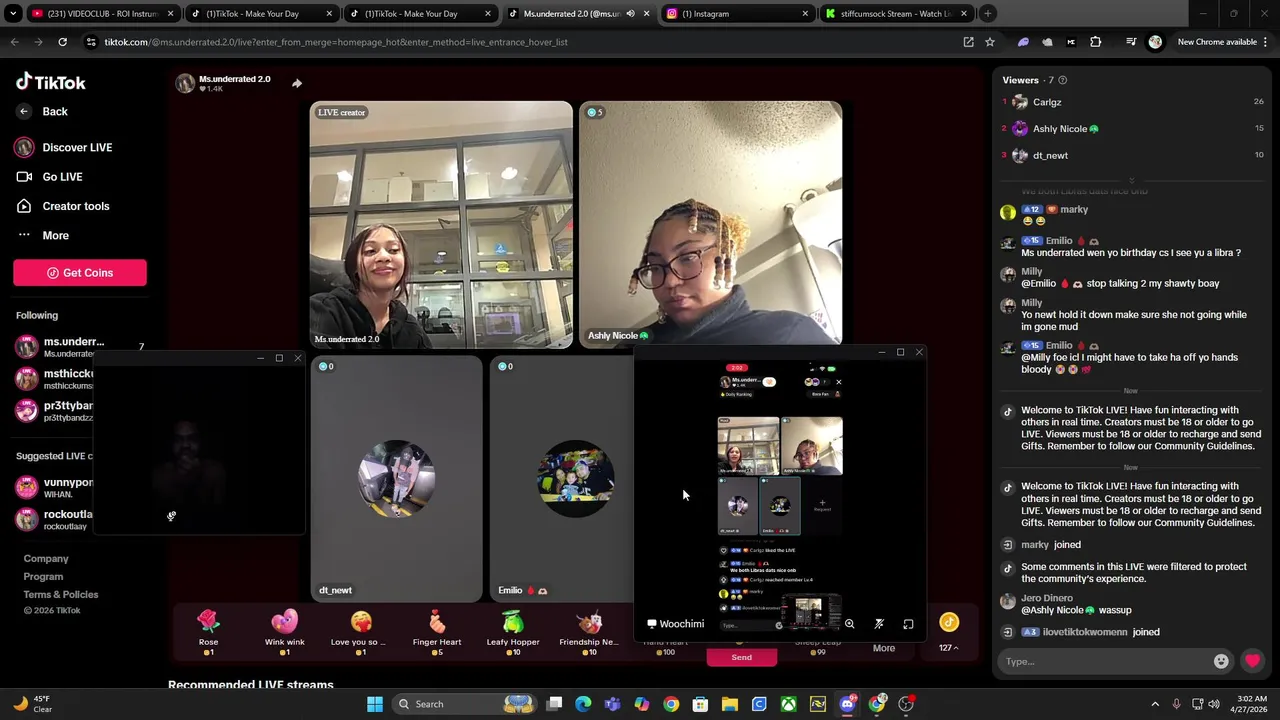Mute the Ms.underrated 2.0 tab speaker icon
Image resolution: width=1280 pixels, height=720 pixels.
click(x=630, y=14)
